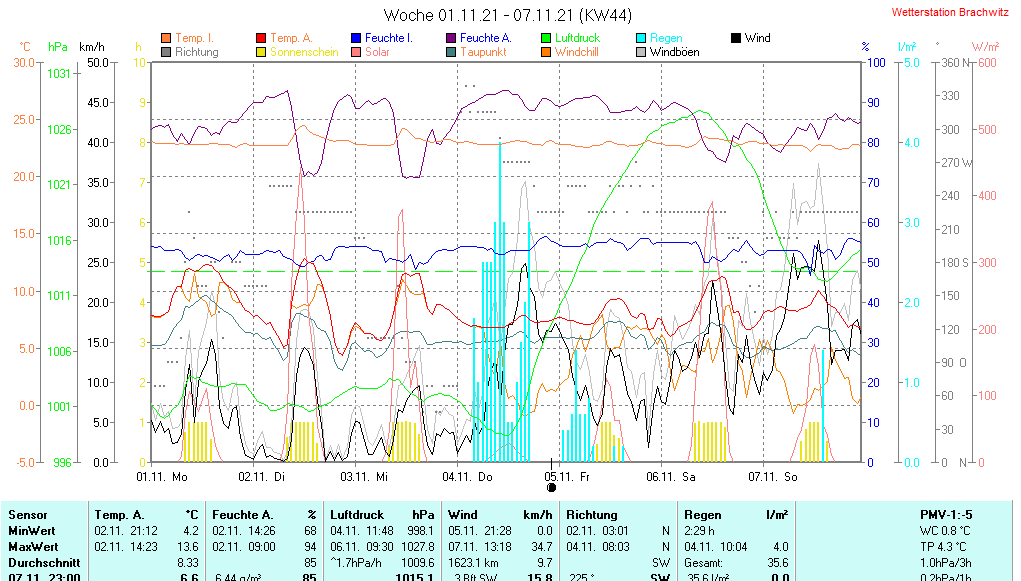Click the Windchill legend label
The image size is (1021, 581).
coord(577,52)
